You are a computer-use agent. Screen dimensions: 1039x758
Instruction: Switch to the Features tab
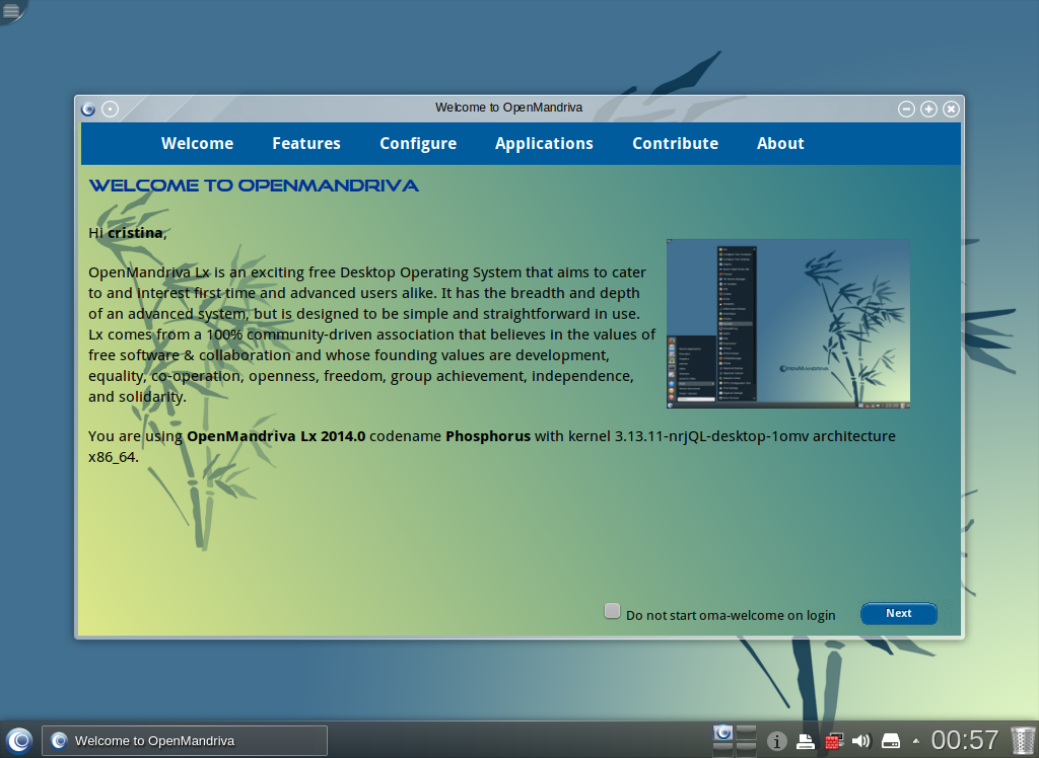pos(306,143)
